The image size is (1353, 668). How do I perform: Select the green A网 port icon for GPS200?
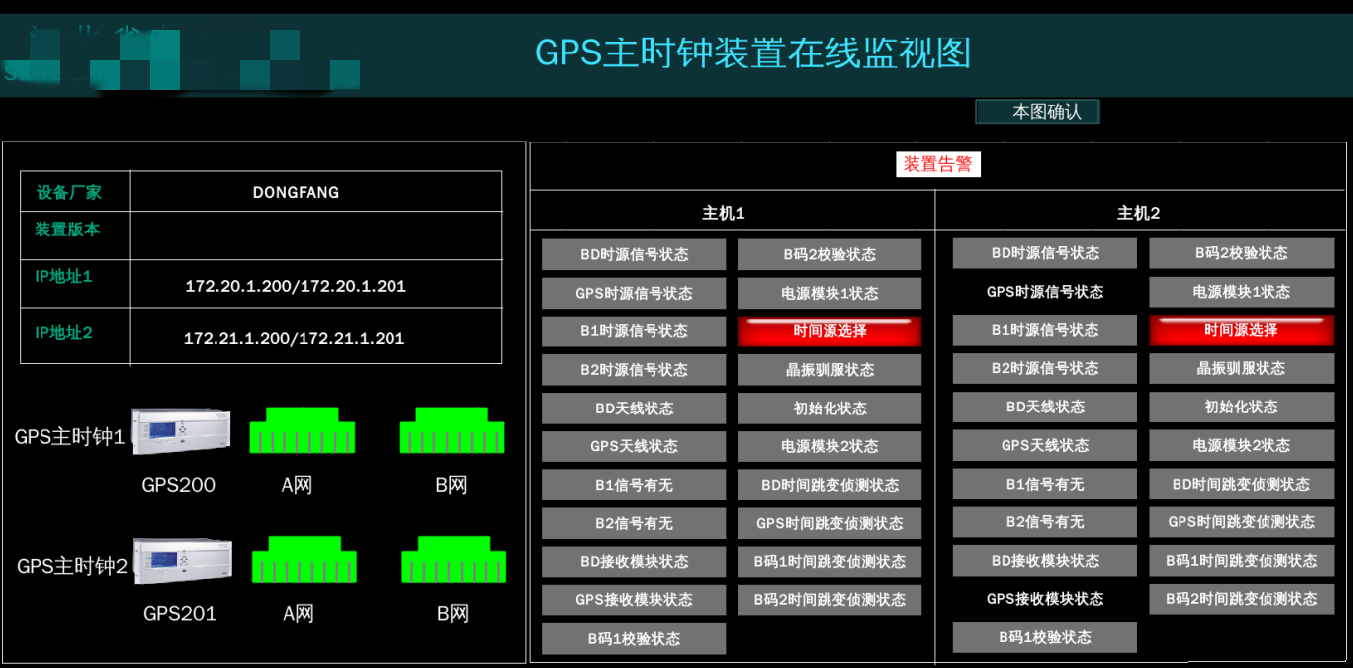coord(302,430)
